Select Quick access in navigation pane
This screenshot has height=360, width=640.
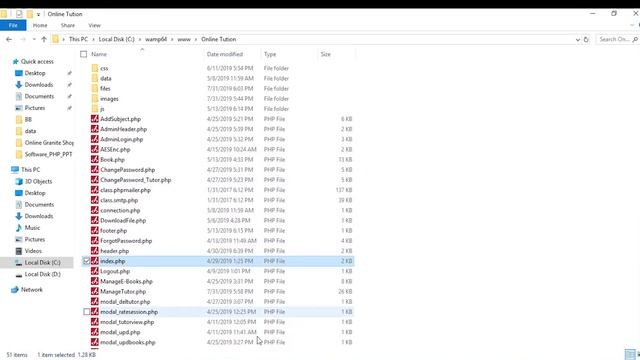(37, 61)
